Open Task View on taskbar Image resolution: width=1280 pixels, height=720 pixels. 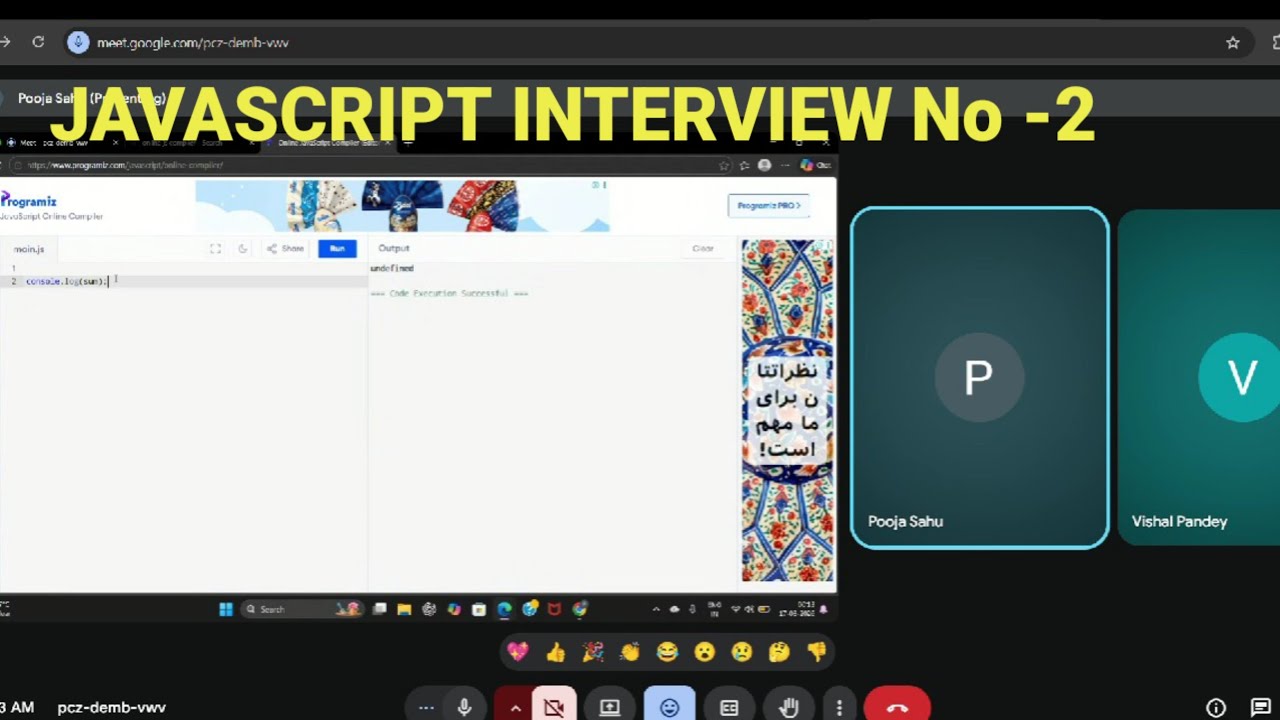click(379, 609)
